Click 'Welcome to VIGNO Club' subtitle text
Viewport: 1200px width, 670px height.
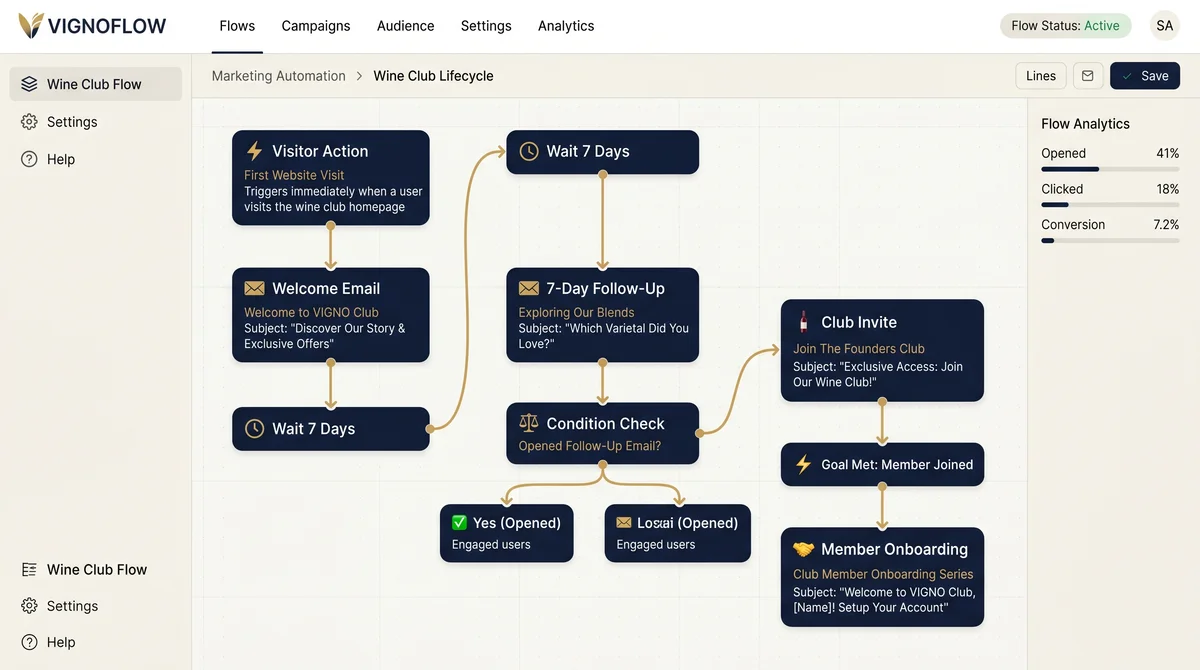[311, 312]
